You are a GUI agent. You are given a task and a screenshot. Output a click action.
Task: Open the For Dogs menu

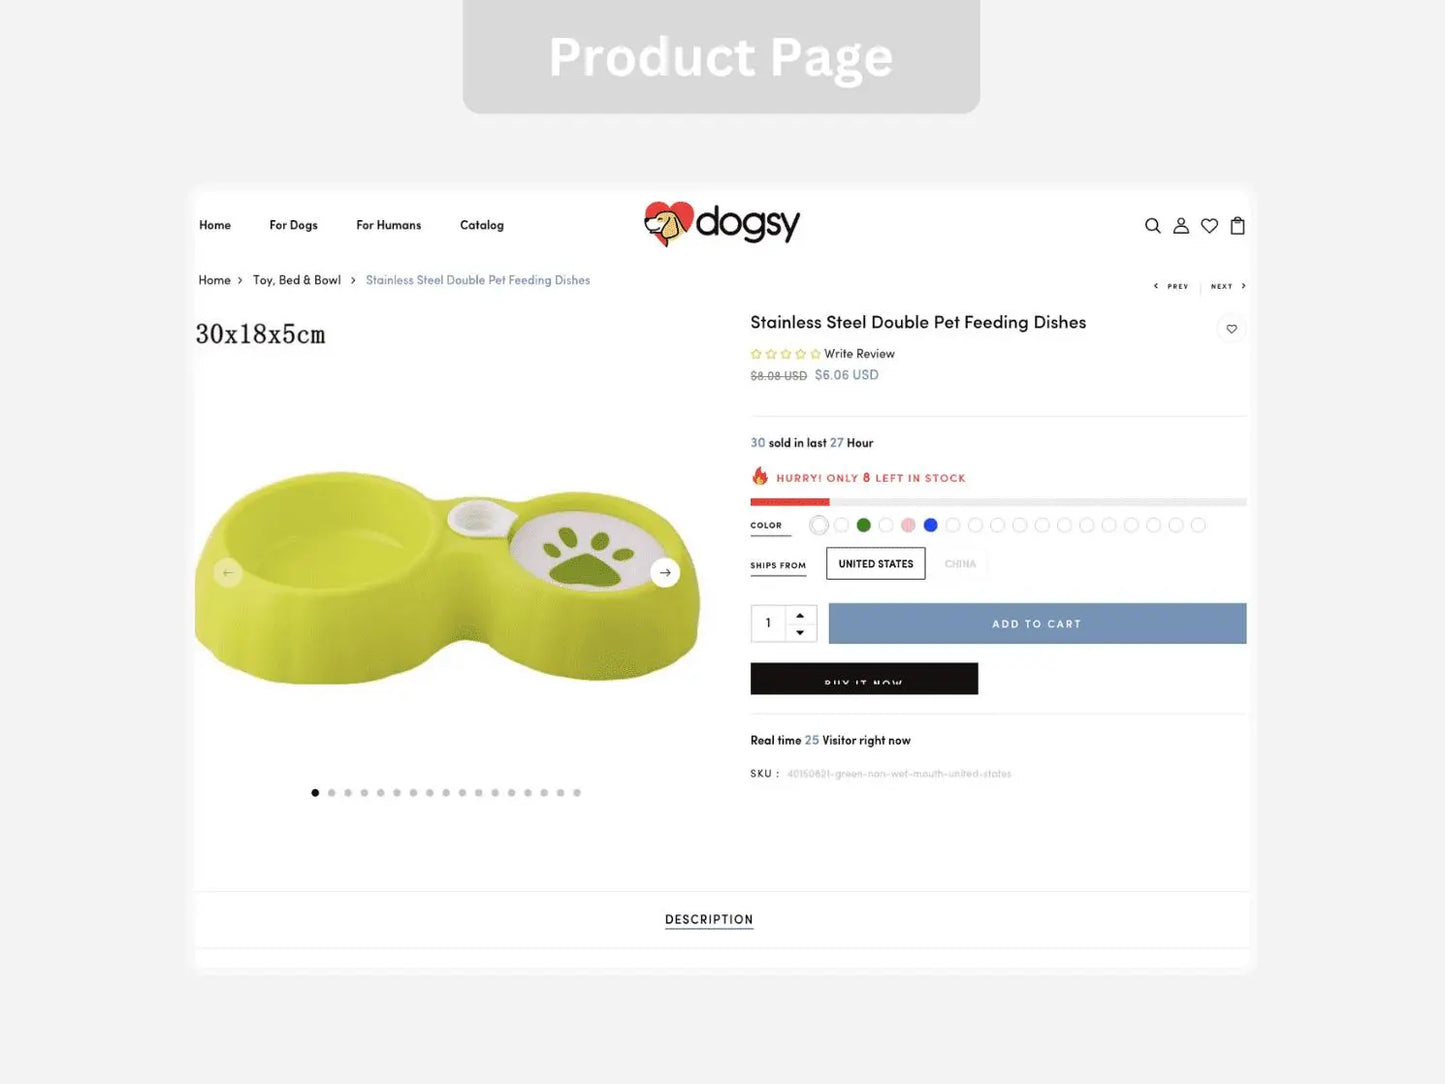(x=293, y=225)
